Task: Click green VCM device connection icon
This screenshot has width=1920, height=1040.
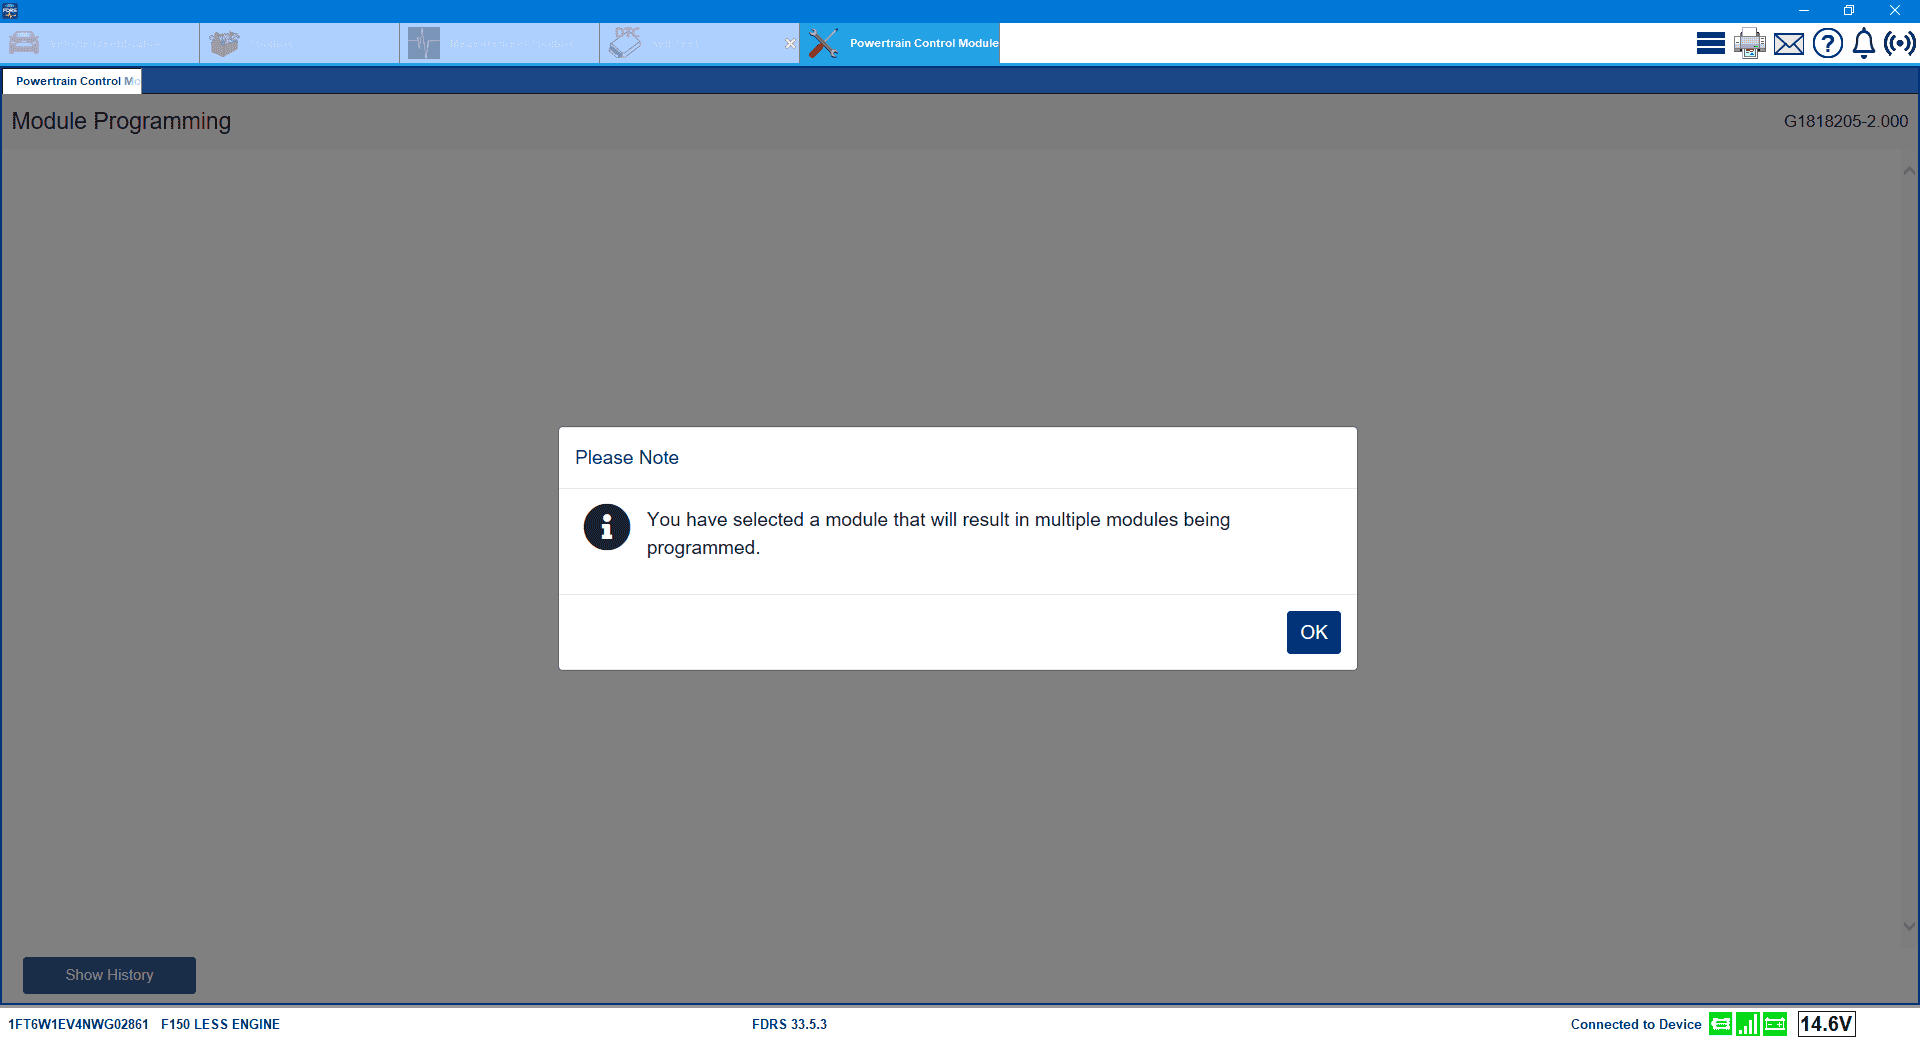Action: coord(1720,1024)
